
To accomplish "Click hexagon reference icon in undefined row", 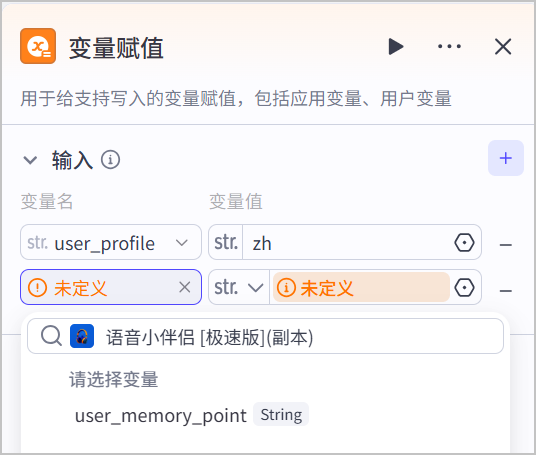I will click(x=464, y=287).
